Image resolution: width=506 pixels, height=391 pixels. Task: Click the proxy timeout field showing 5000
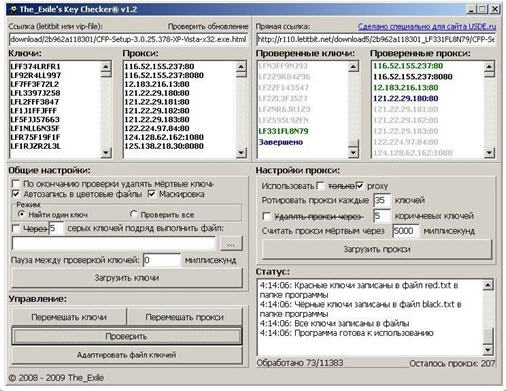[x=406, y=231]
